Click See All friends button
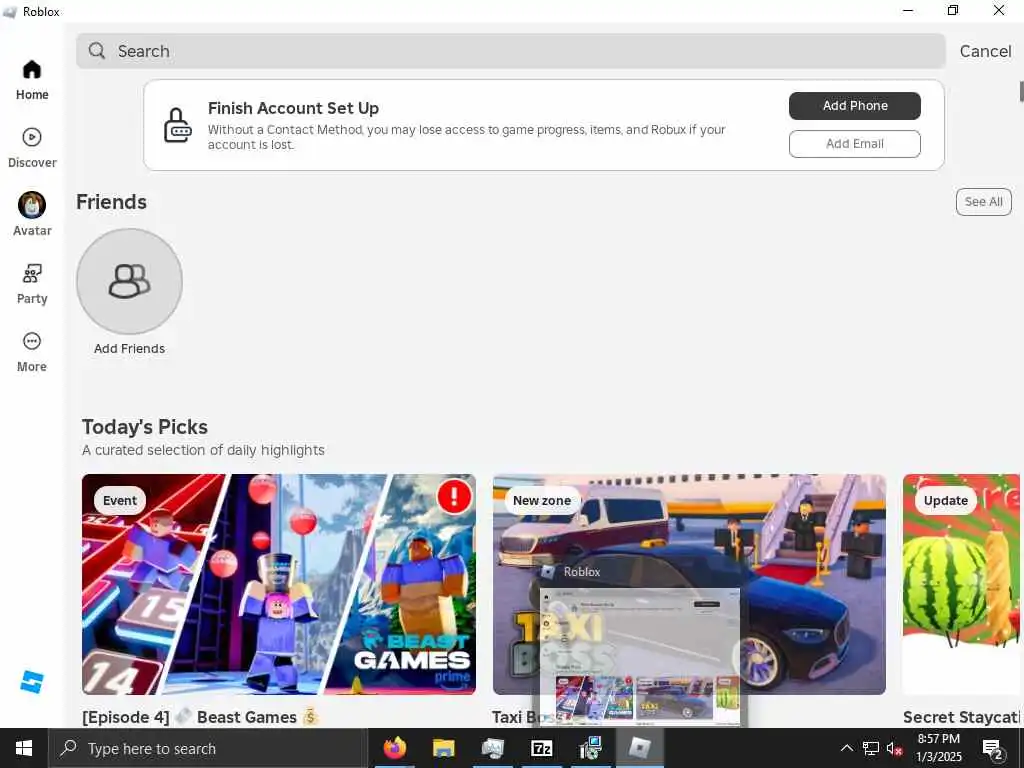This screenshot has width=1024, height=768. pyautogui.click(x=984, y=202)
